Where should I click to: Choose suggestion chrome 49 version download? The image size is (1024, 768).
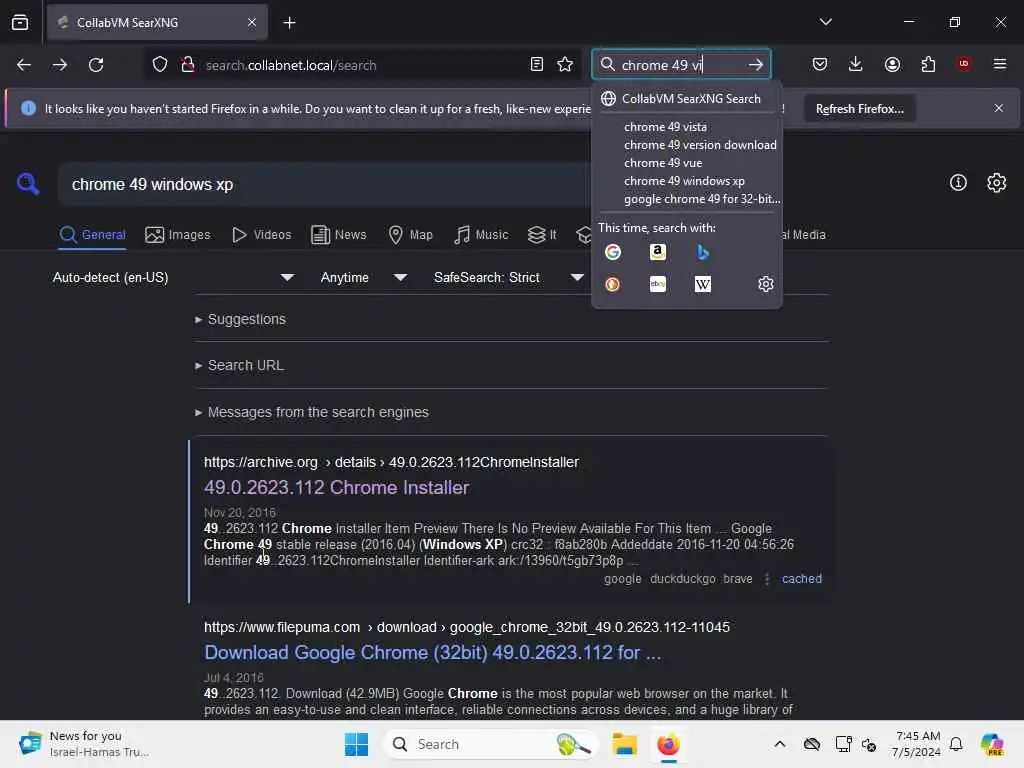(x=700, y=145)
